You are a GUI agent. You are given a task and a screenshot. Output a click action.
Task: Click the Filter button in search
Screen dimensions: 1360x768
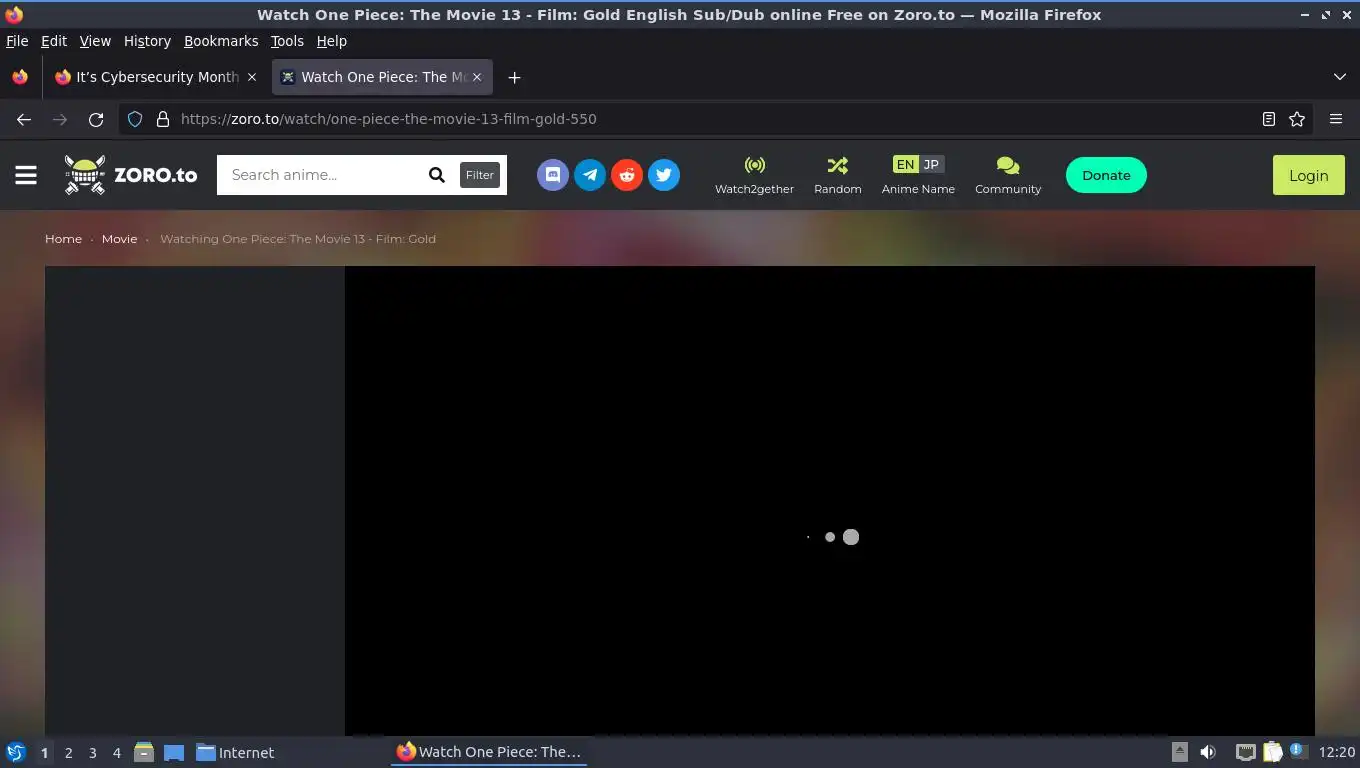click(x=480, y=175)
